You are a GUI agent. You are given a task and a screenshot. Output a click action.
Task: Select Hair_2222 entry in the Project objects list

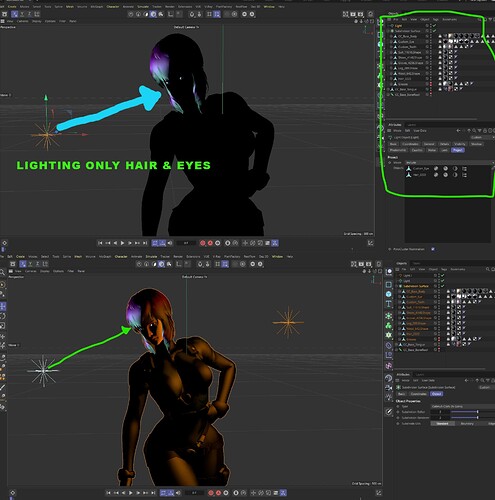(419, 175)
